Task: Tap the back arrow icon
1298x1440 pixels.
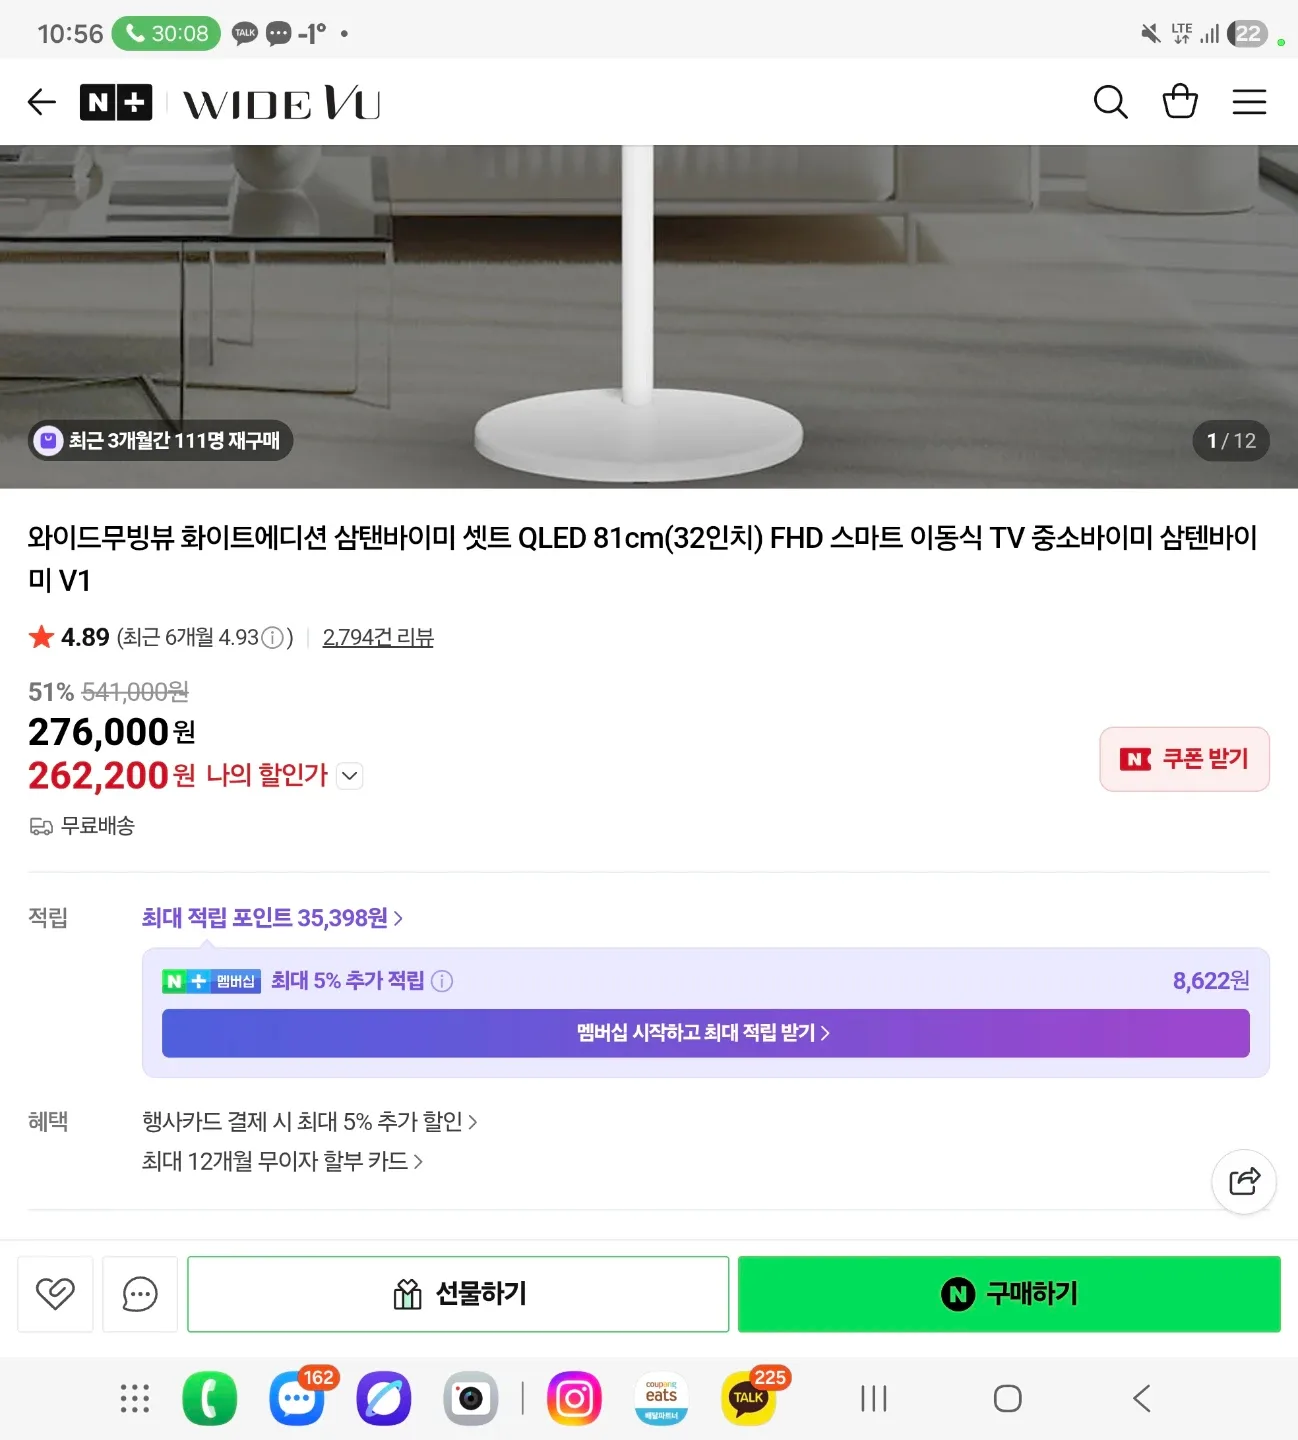Action: (x=41, y=102)
